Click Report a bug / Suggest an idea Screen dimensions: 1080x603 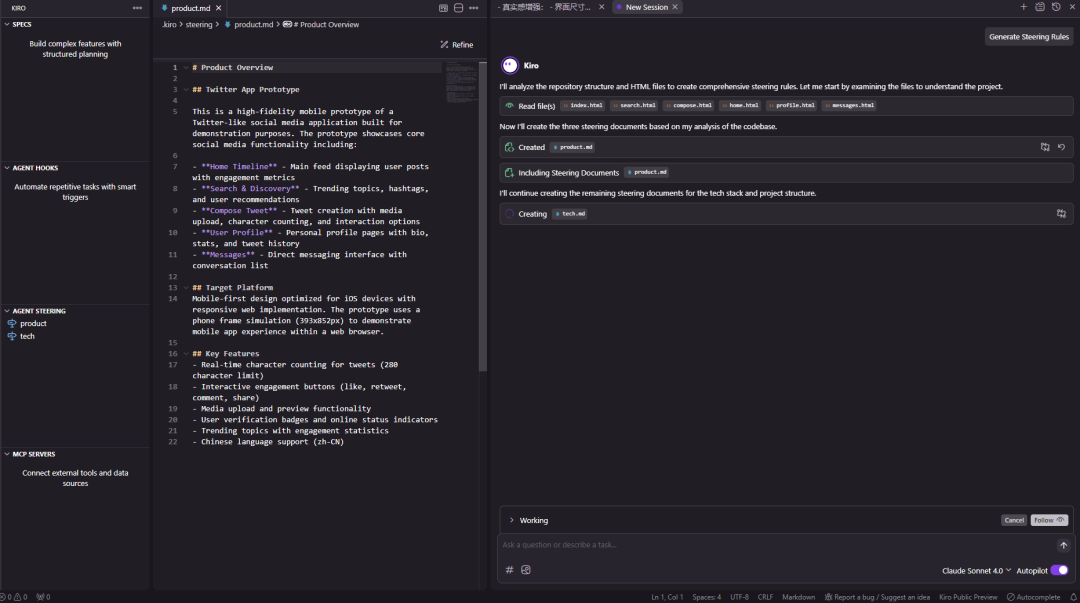point(878,597)
